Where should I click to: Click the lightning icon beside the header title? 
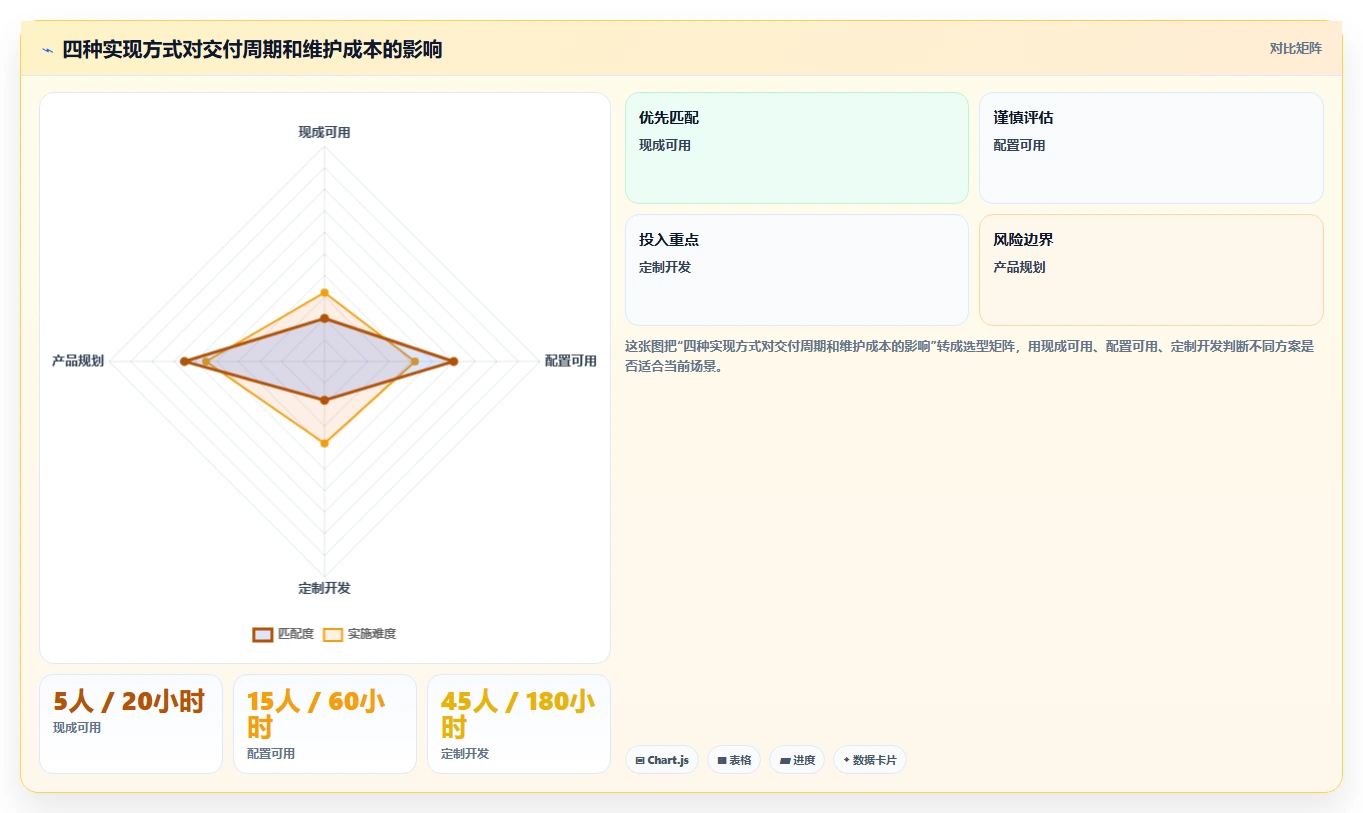(47, 49)
